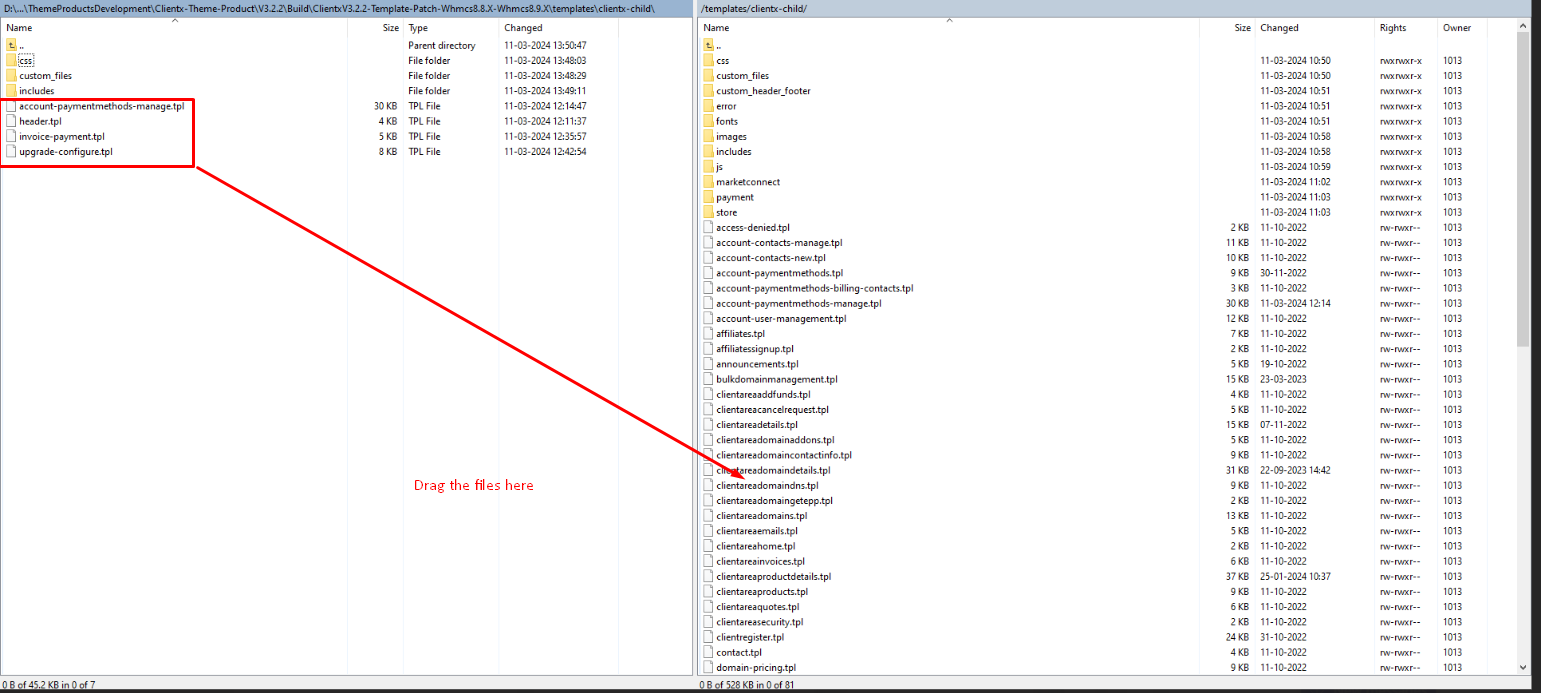
Task: Sort remote panel by Rights column header
Action: click(1392, 28)
